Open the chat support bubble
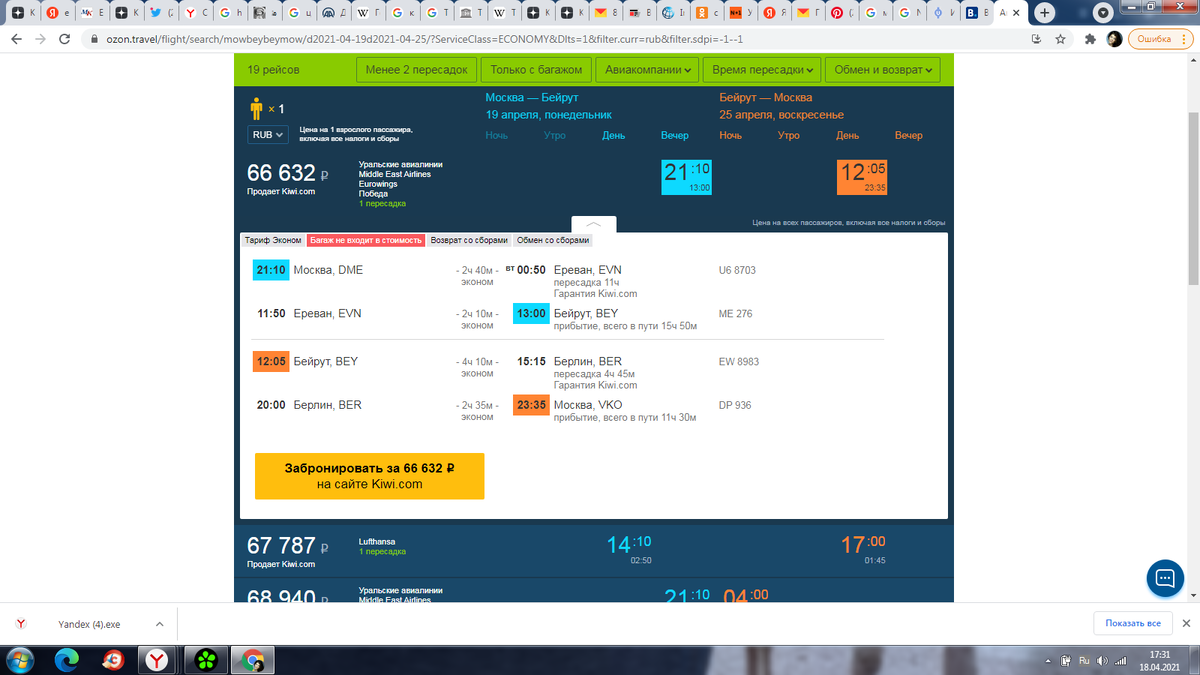 tap(1164, 577)
